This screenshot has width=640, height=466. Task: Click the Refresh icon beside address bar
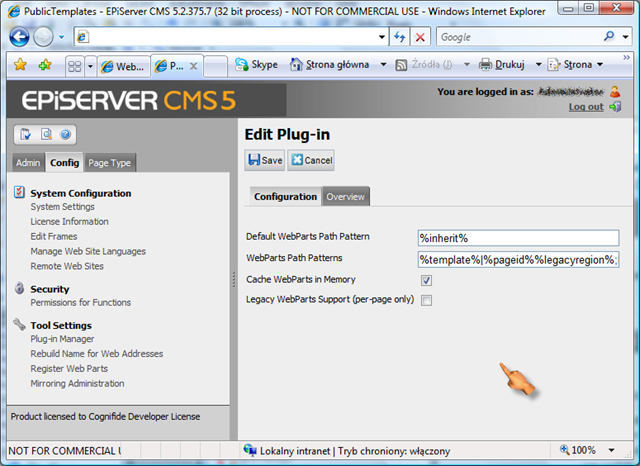[400, 37]
